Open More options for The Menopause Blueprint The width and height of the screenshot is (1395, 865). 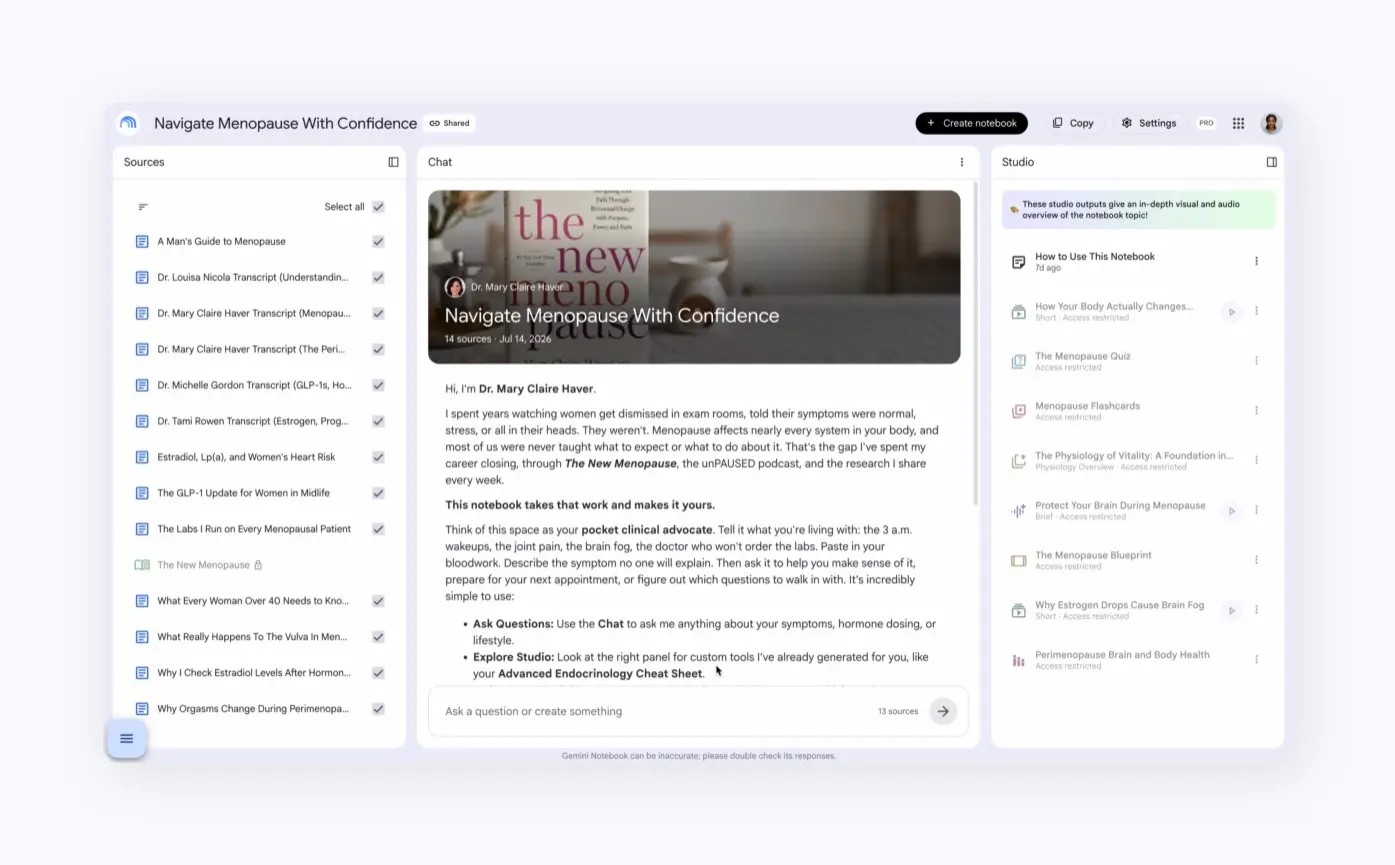(1256, 560)
